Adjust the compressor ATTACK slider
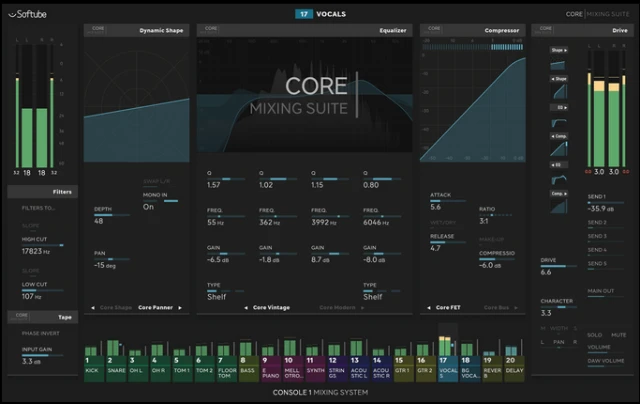This screenshot has width=640, height=404. (x=448, y=201)
